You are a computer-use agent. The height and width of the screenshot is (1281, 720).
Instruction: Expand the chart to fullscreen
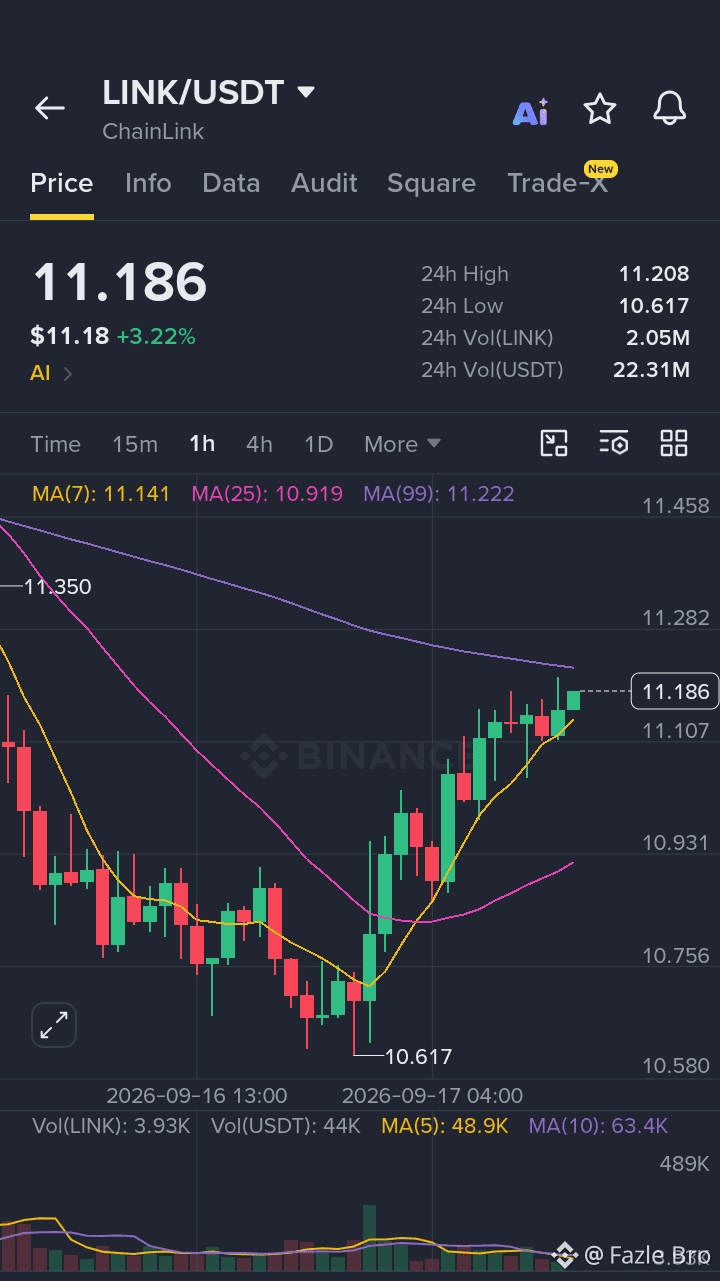54,1025
